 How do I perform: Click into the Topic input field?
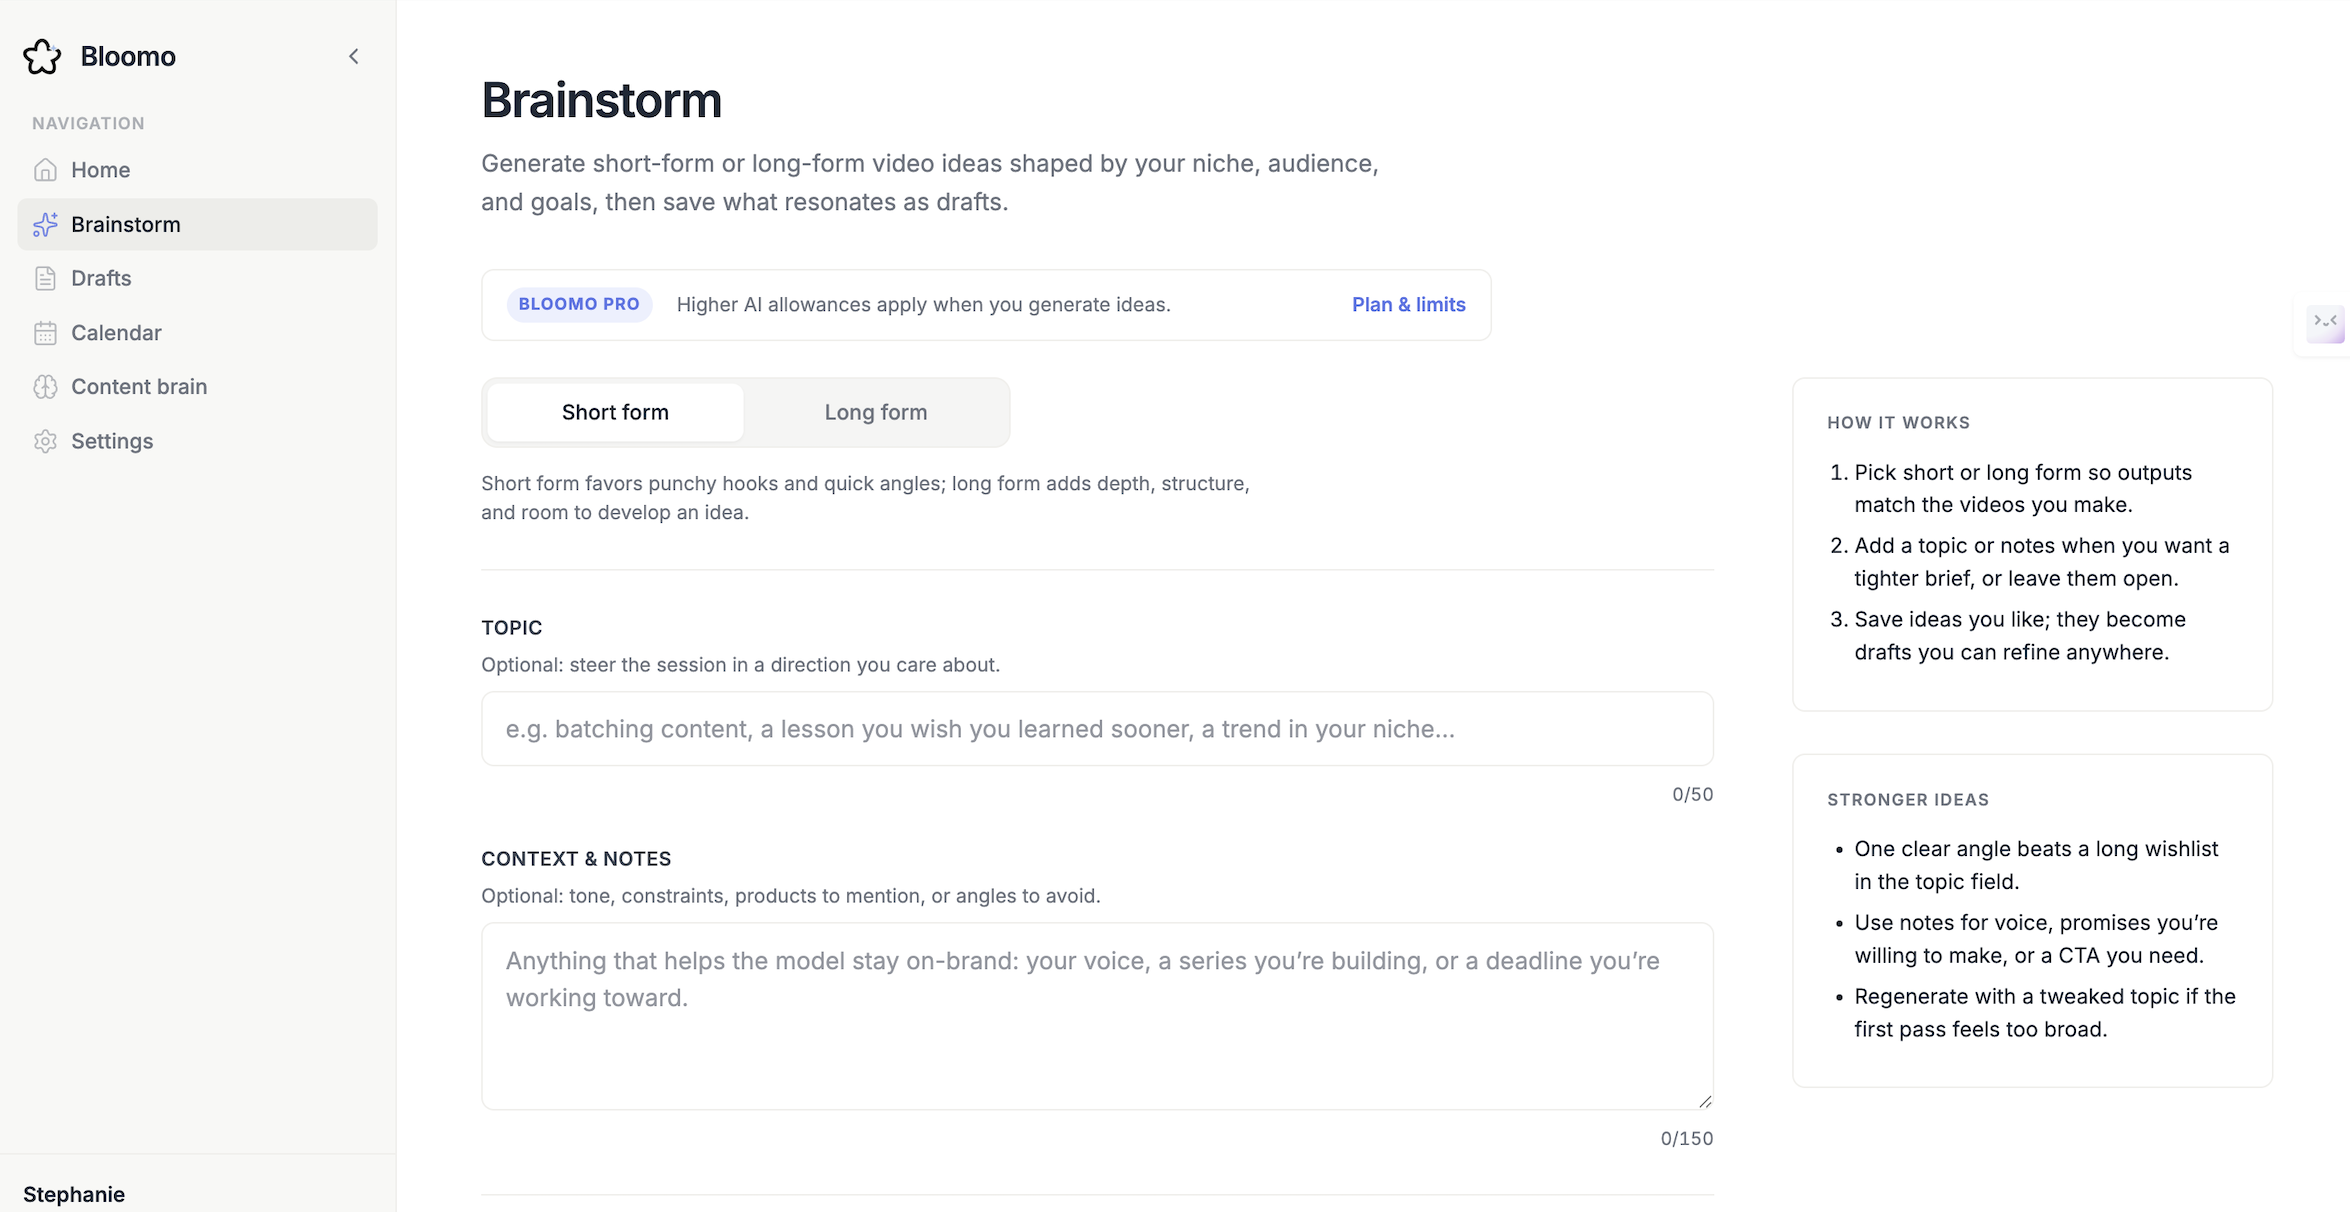(x=1096, y=729)
